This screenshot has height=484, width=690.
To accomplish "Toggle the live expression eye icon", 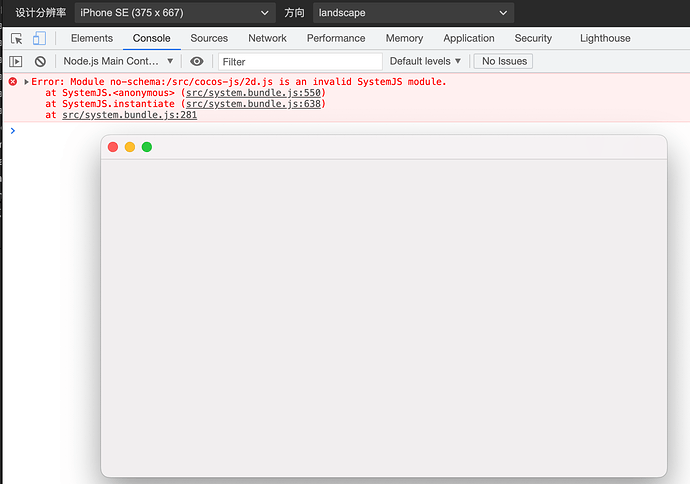I will click(197, 61).
